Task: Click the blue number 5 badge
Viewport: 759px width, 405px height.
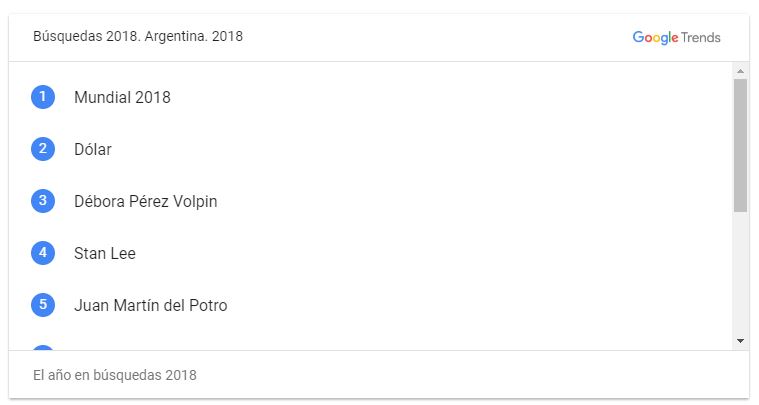Action: 43,305
